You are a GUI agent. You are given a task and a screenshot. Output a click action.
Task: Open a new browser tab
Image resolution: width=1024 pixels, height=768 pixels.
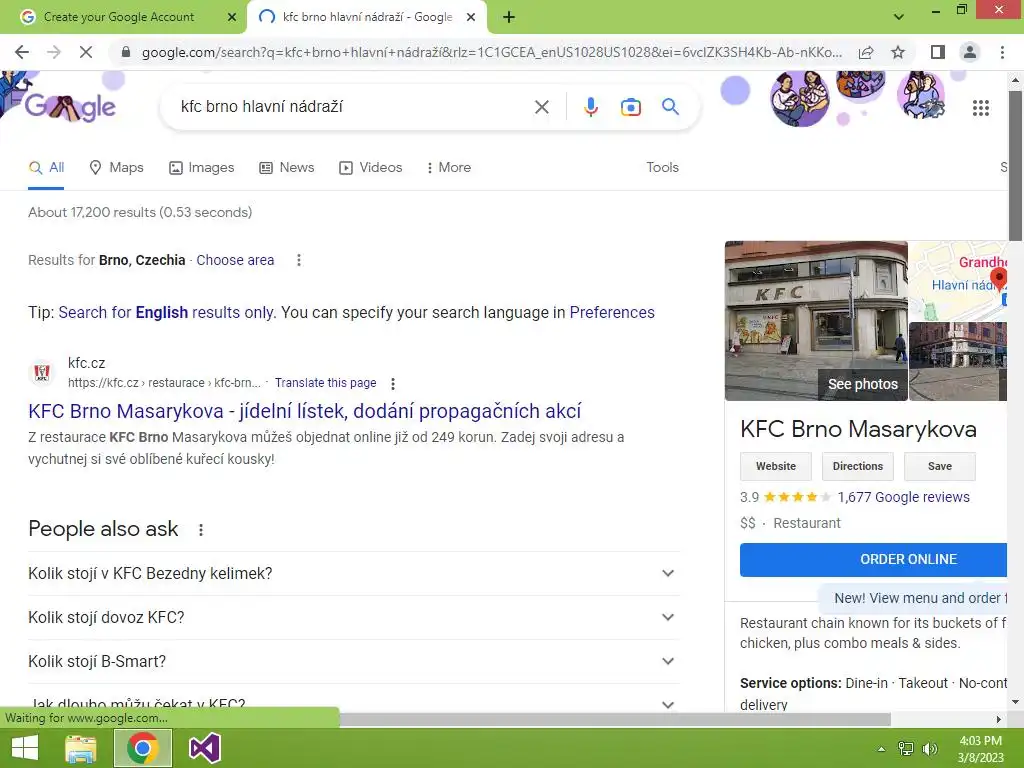click(509, 17)
